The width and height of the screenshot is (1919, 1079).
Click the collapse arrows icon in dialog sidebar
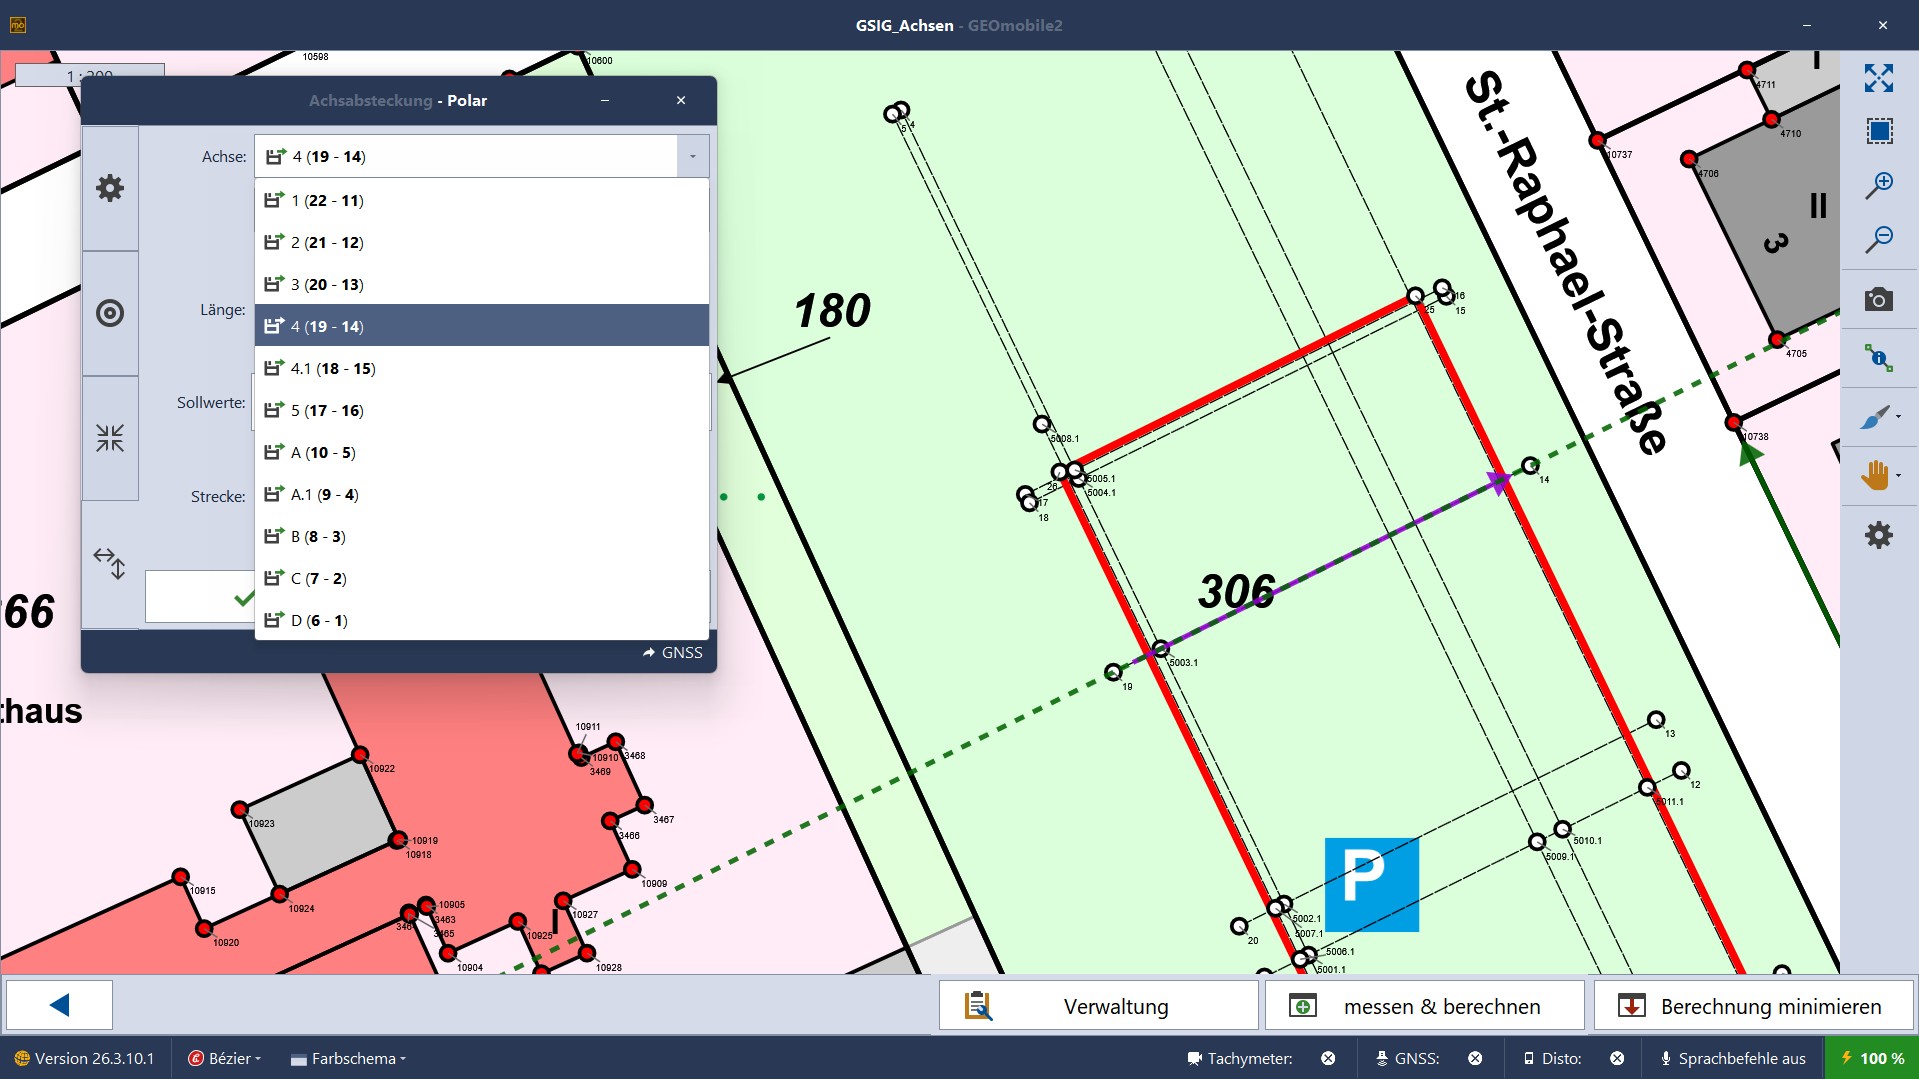pos(110,438)
